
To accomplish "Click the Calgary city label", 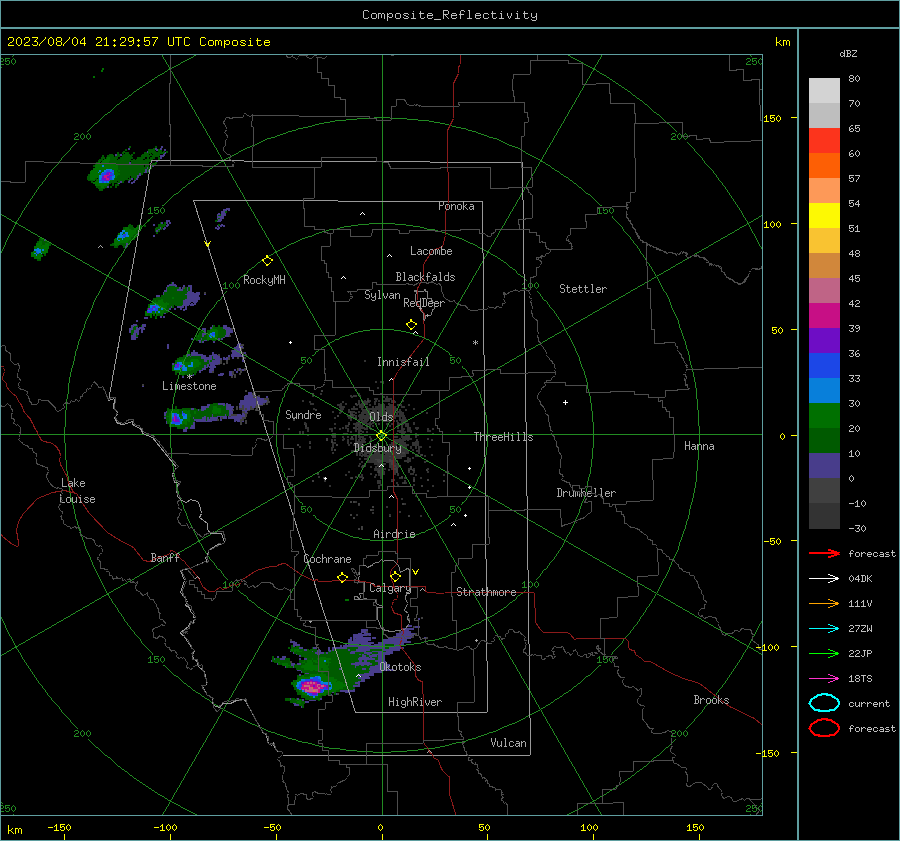I will [390, 588].
